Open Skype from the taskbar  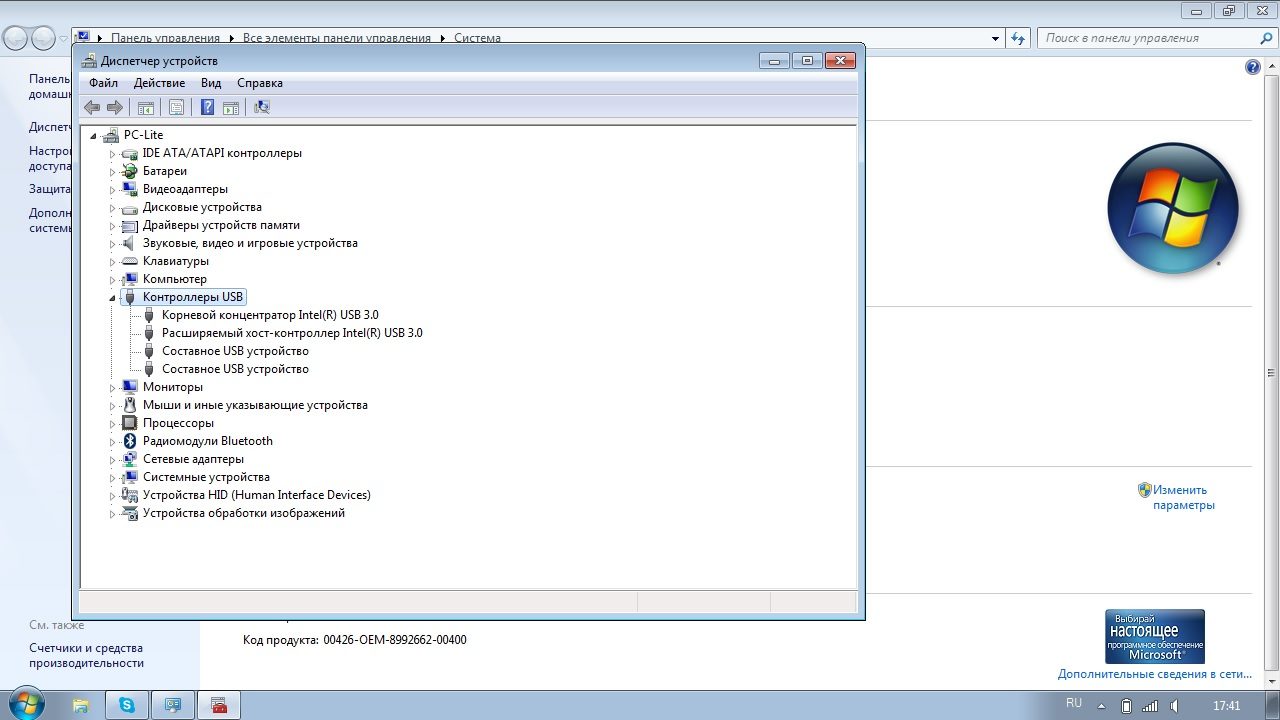(x=127, y=705)
